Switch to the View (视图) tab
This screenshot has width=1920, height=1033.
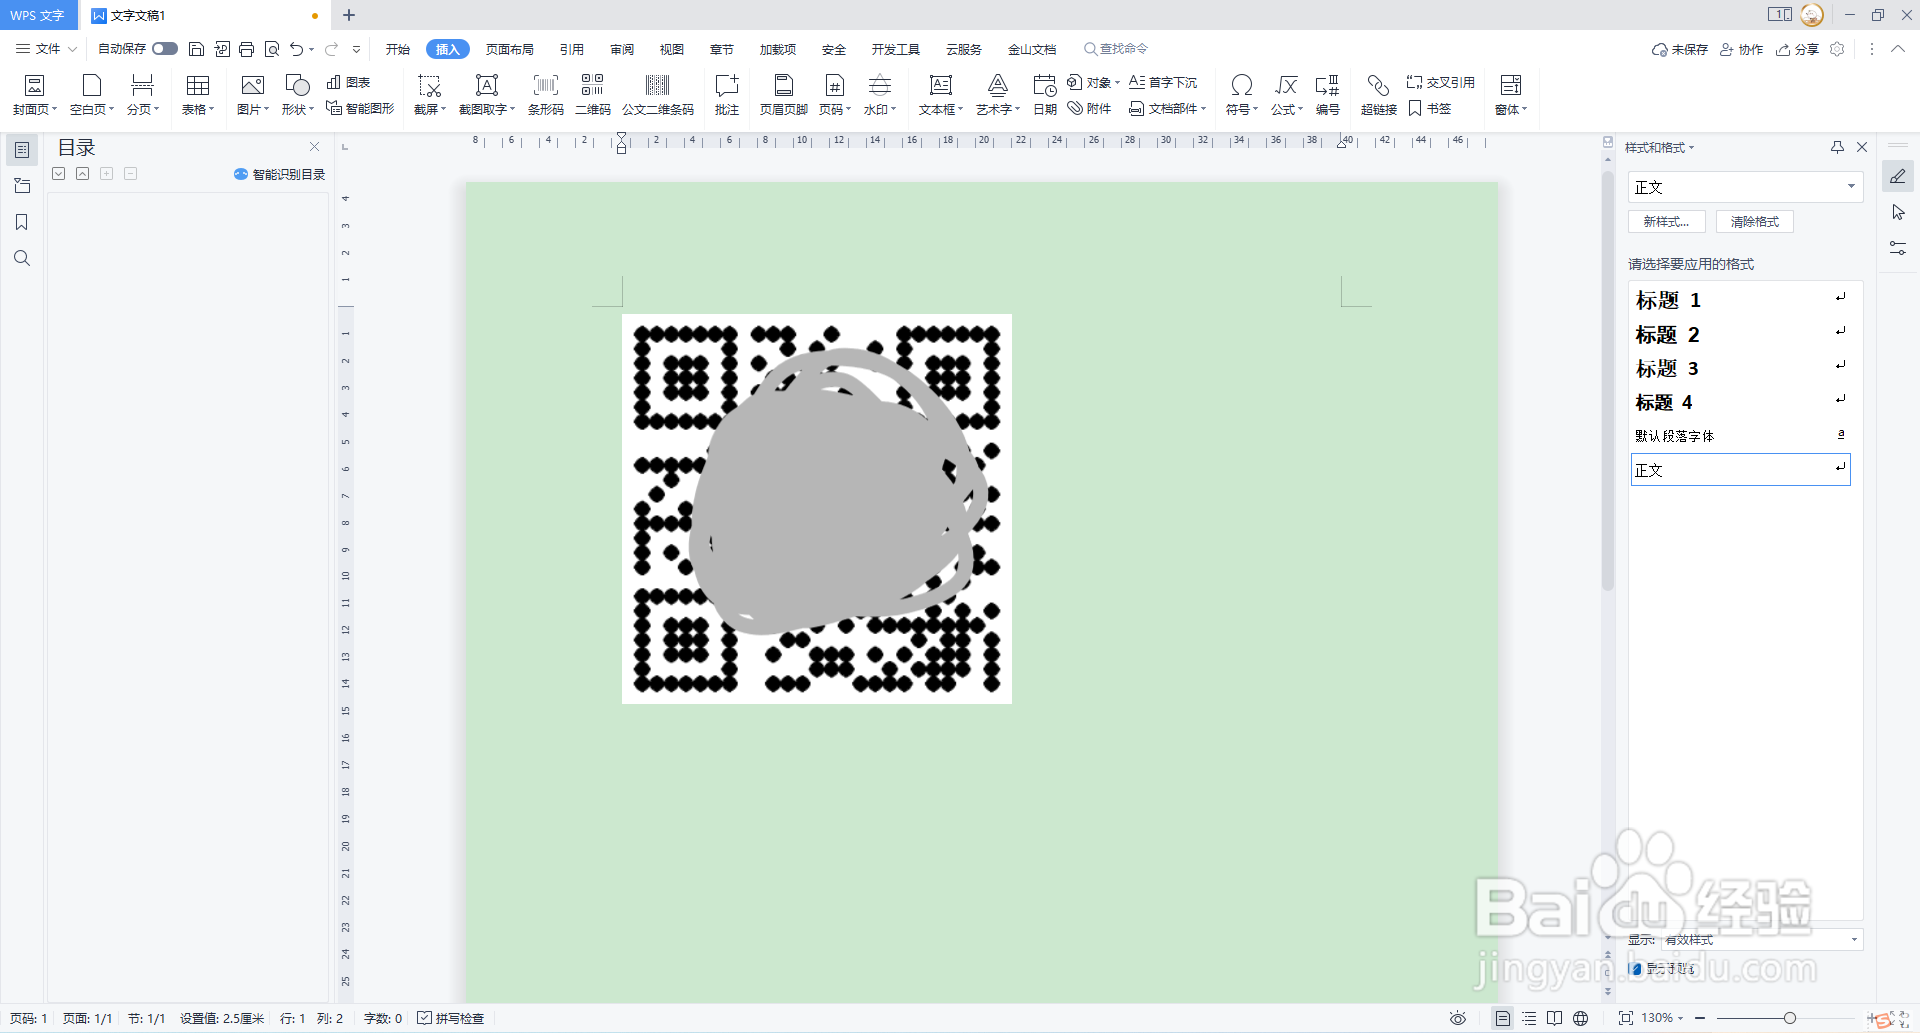(x=672, y=49)
